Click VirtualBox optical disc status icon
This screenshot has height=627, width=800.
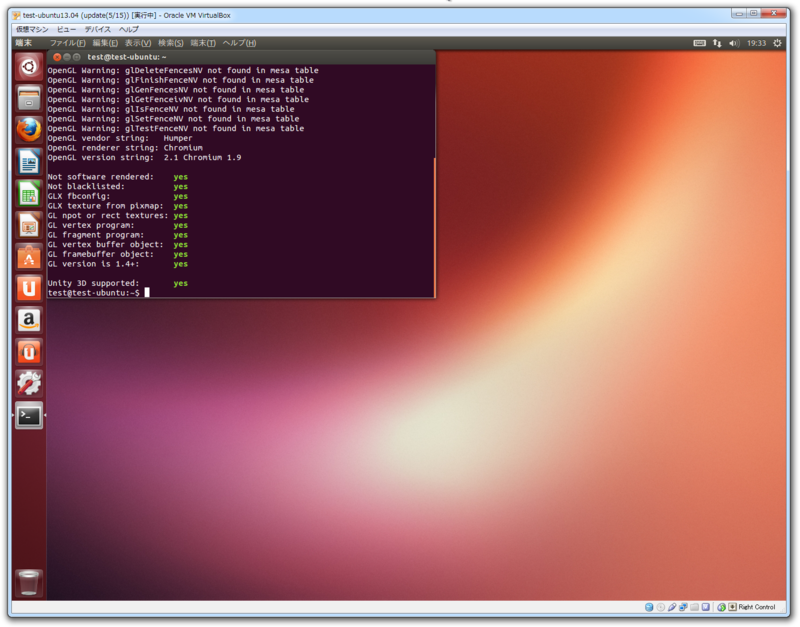click(661, 607)
